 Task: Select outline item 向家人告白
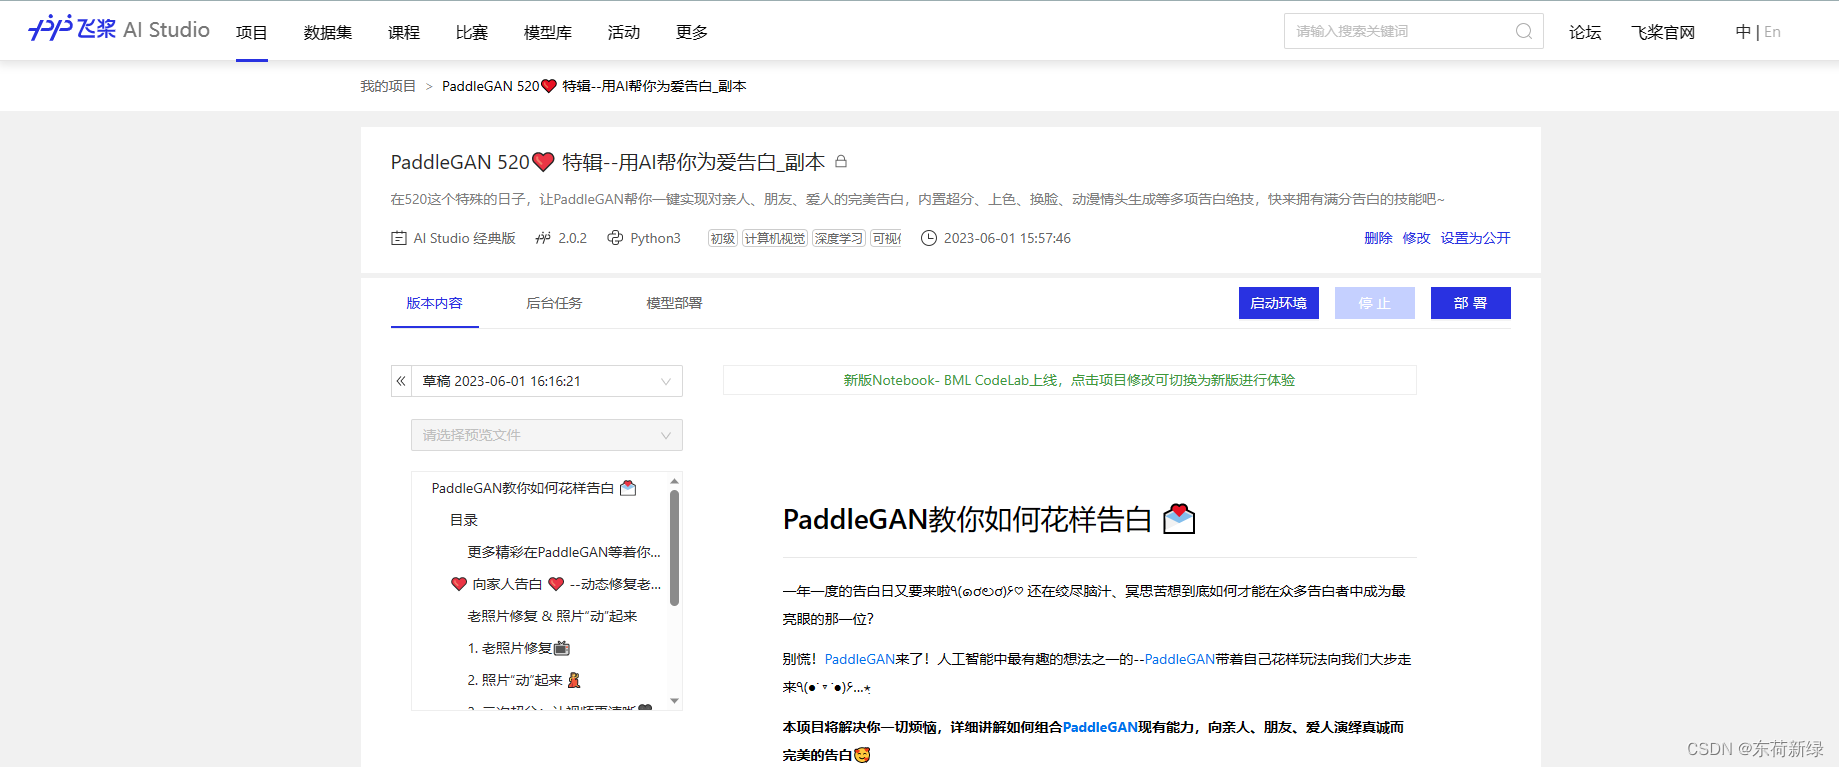[556, 584]
